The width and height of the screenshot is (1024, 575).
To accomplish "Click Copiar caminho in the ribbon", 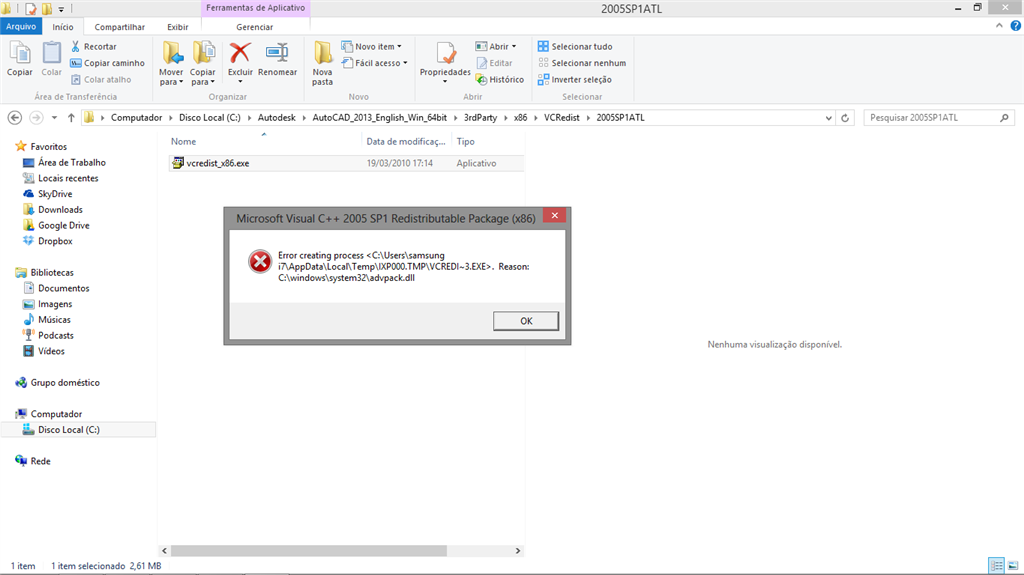I will click(108, 63).
